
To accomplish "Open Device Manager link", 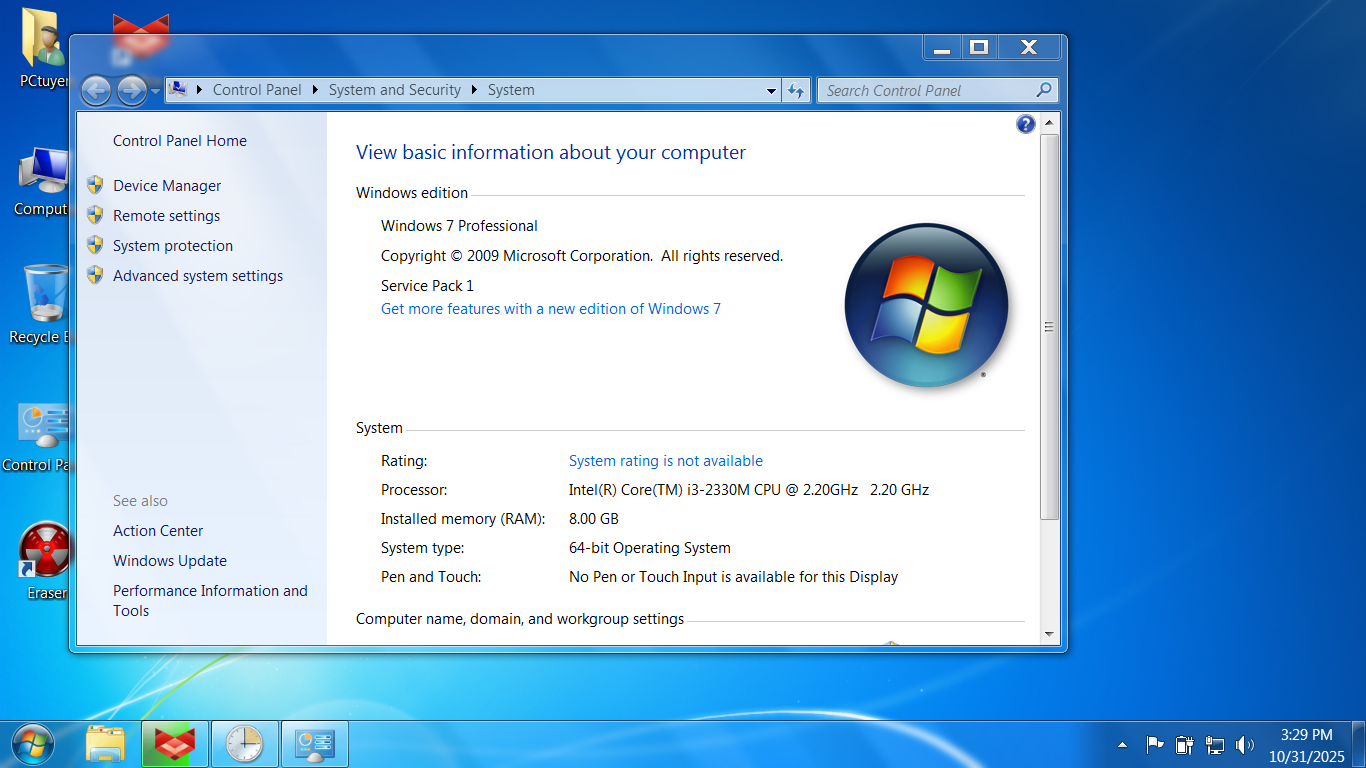I will tap(167, 186).
